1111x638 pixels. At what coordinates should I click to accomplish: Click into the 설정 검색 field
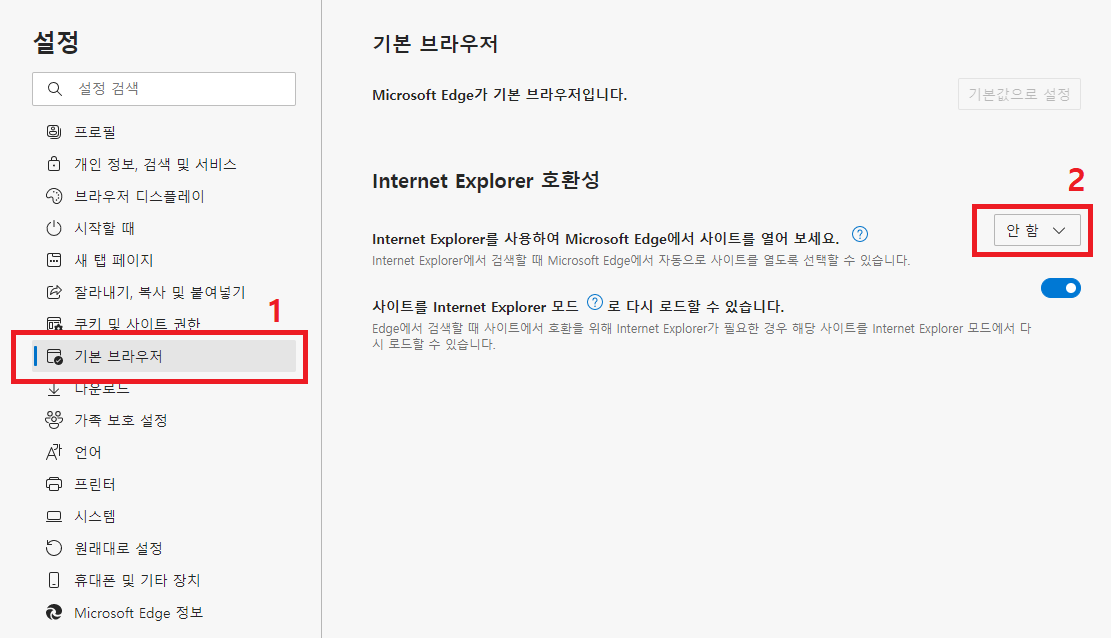tap(164, 89)
